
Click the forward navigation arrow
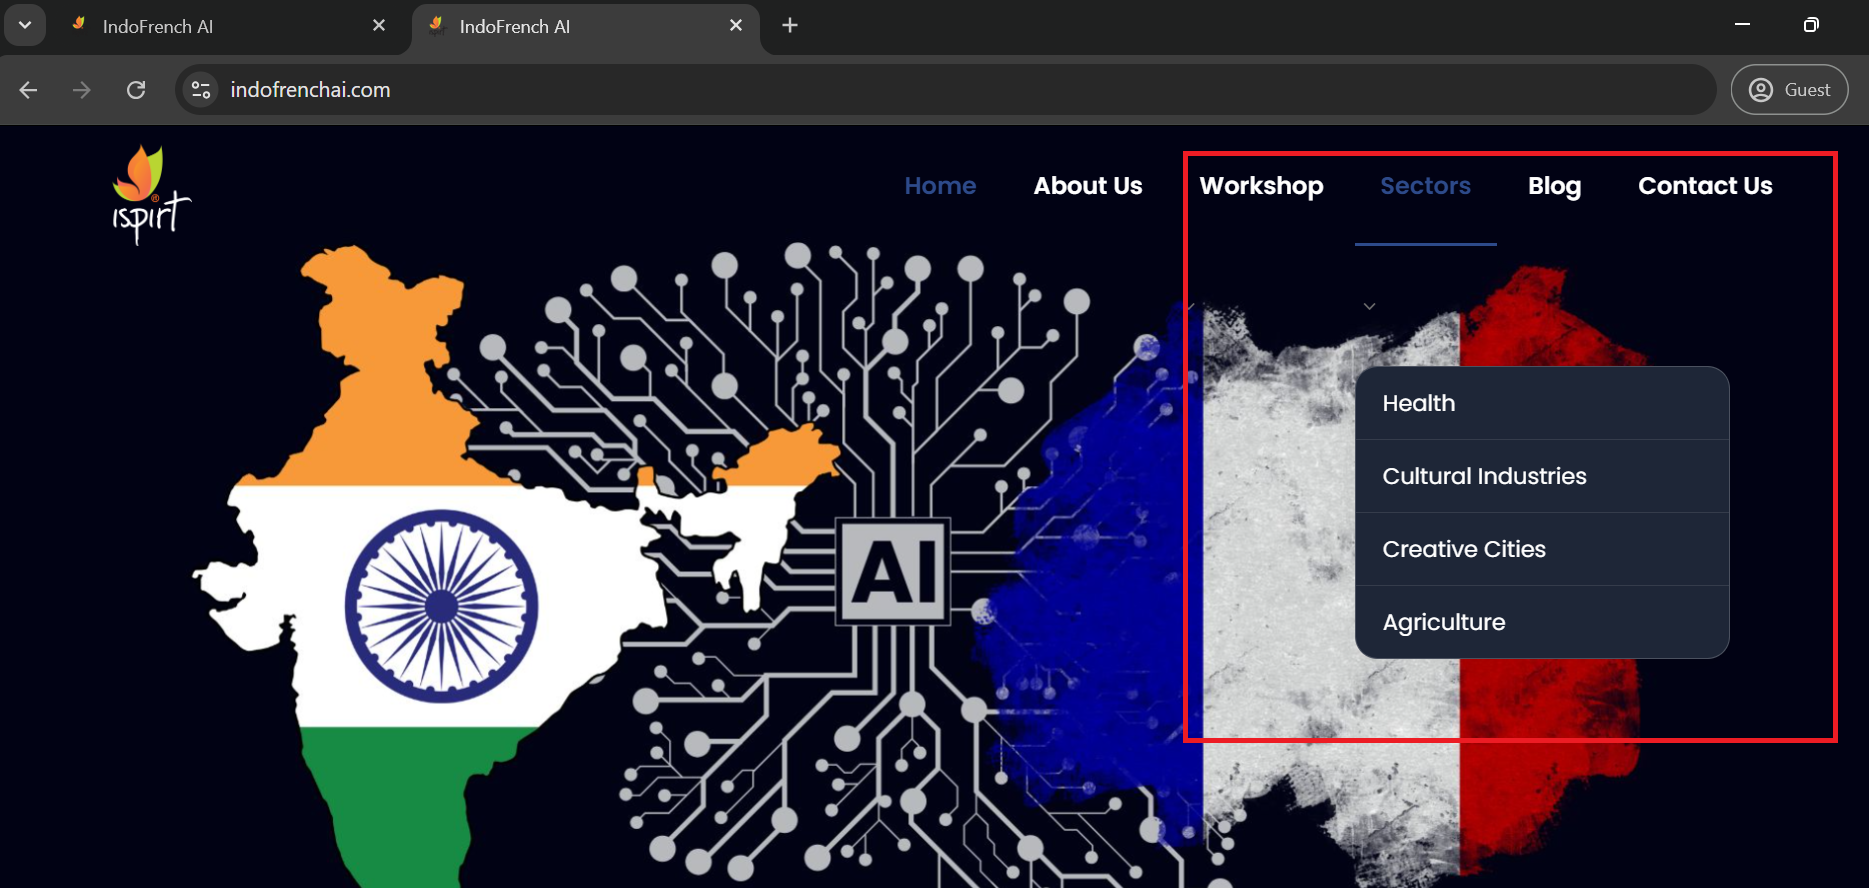82,90
